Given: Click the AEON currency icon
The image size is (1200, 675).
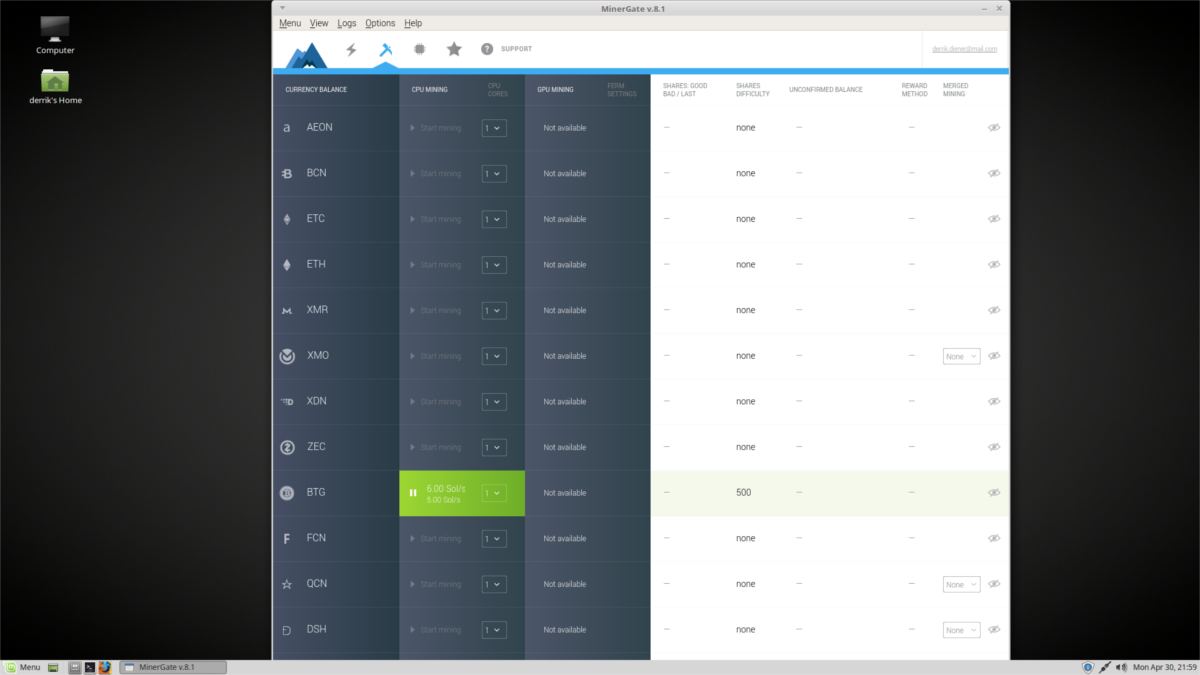Looking at the screenshot, I should (287, 128).
